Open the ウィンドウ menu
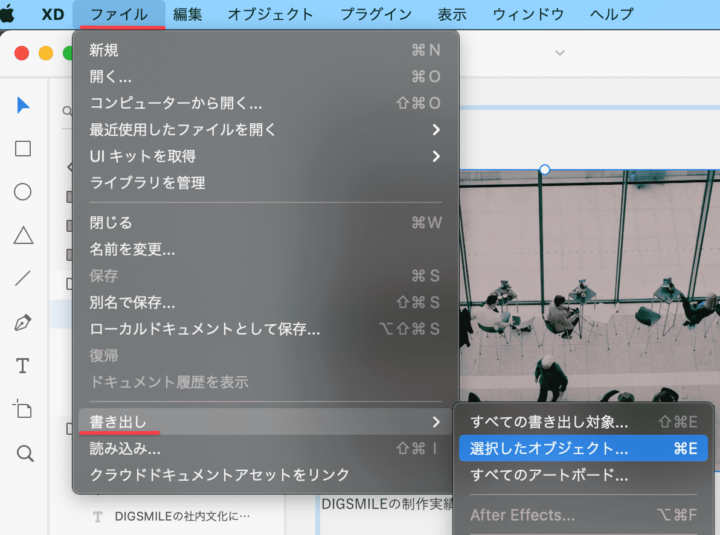This screenshot has height=535, width=720. pos(528,14)
